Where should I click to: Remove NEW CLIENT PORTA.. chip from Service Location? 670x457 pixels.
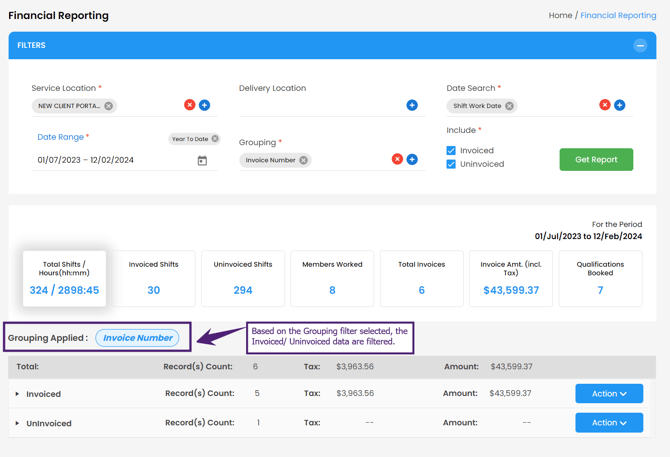[x=109, y=106]
